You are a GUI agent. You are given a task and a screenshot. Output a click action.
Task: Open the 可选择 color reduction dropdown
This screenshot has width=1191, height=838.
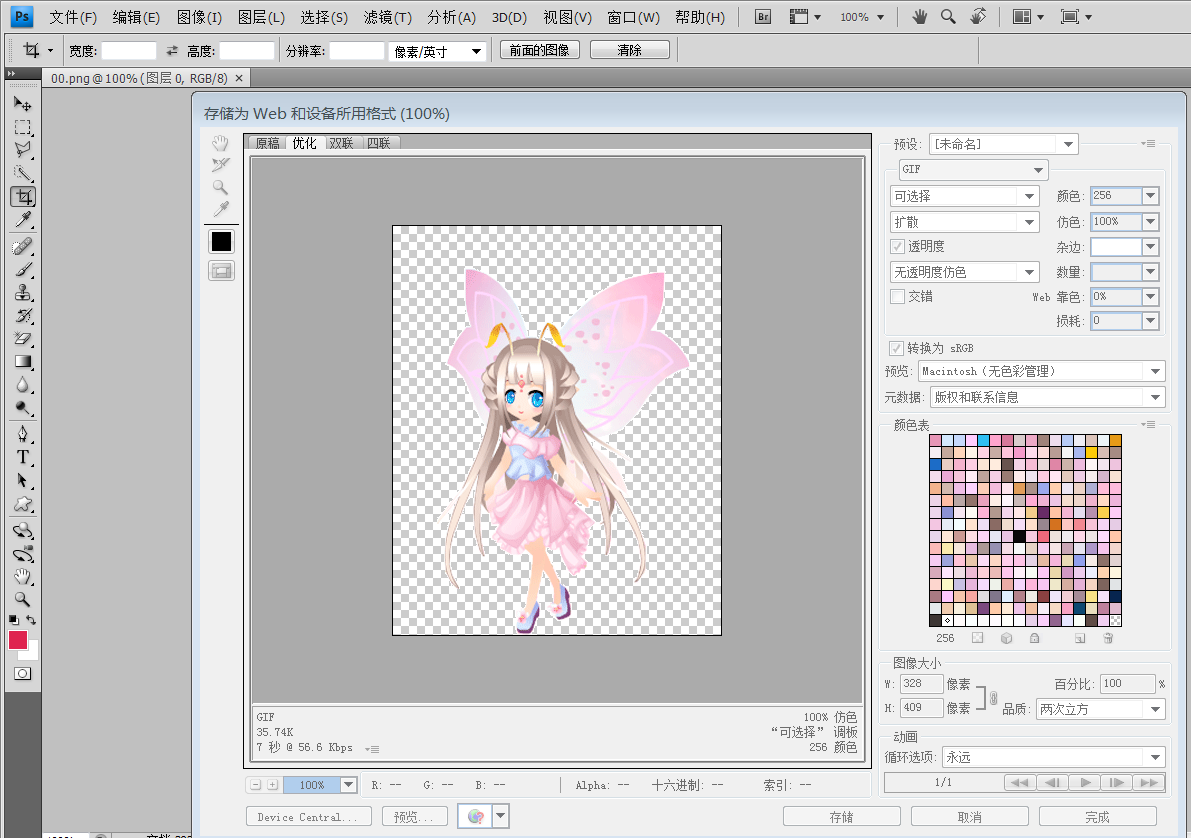[x=965, y=196]
